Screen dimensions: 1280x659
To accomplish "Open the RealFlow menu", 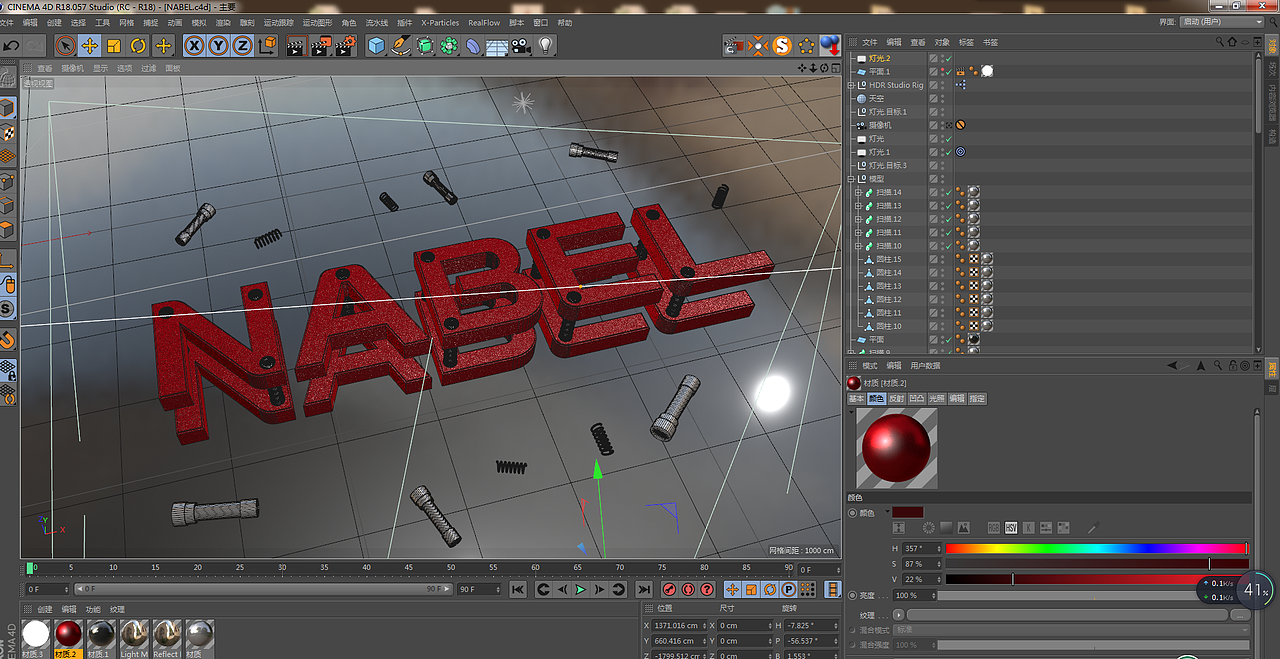I will click(x=484, y=22).
